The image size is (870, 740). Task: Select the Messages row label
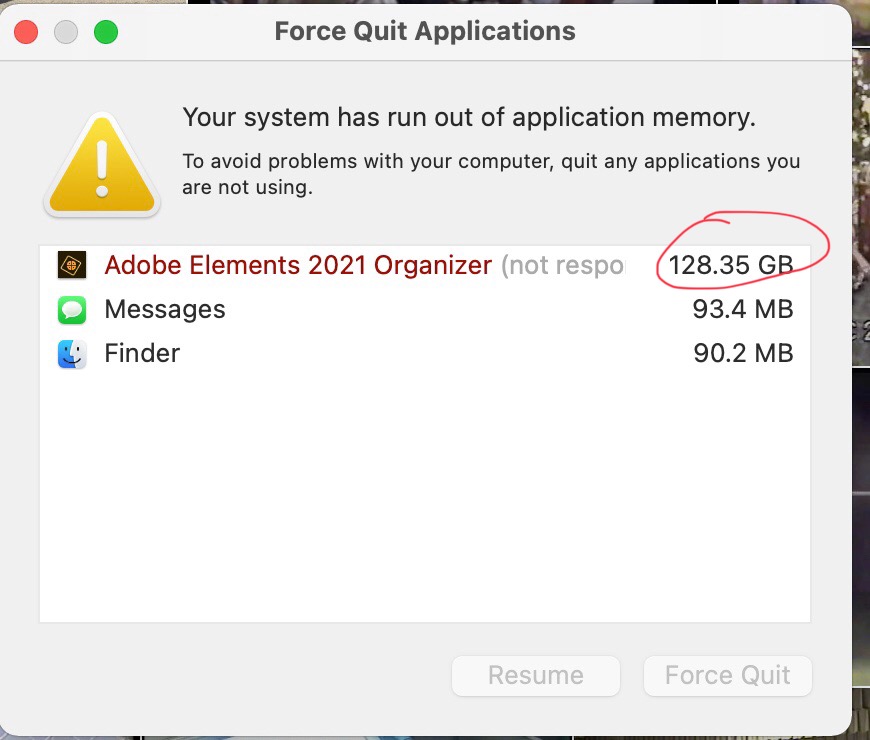[165, 310]
